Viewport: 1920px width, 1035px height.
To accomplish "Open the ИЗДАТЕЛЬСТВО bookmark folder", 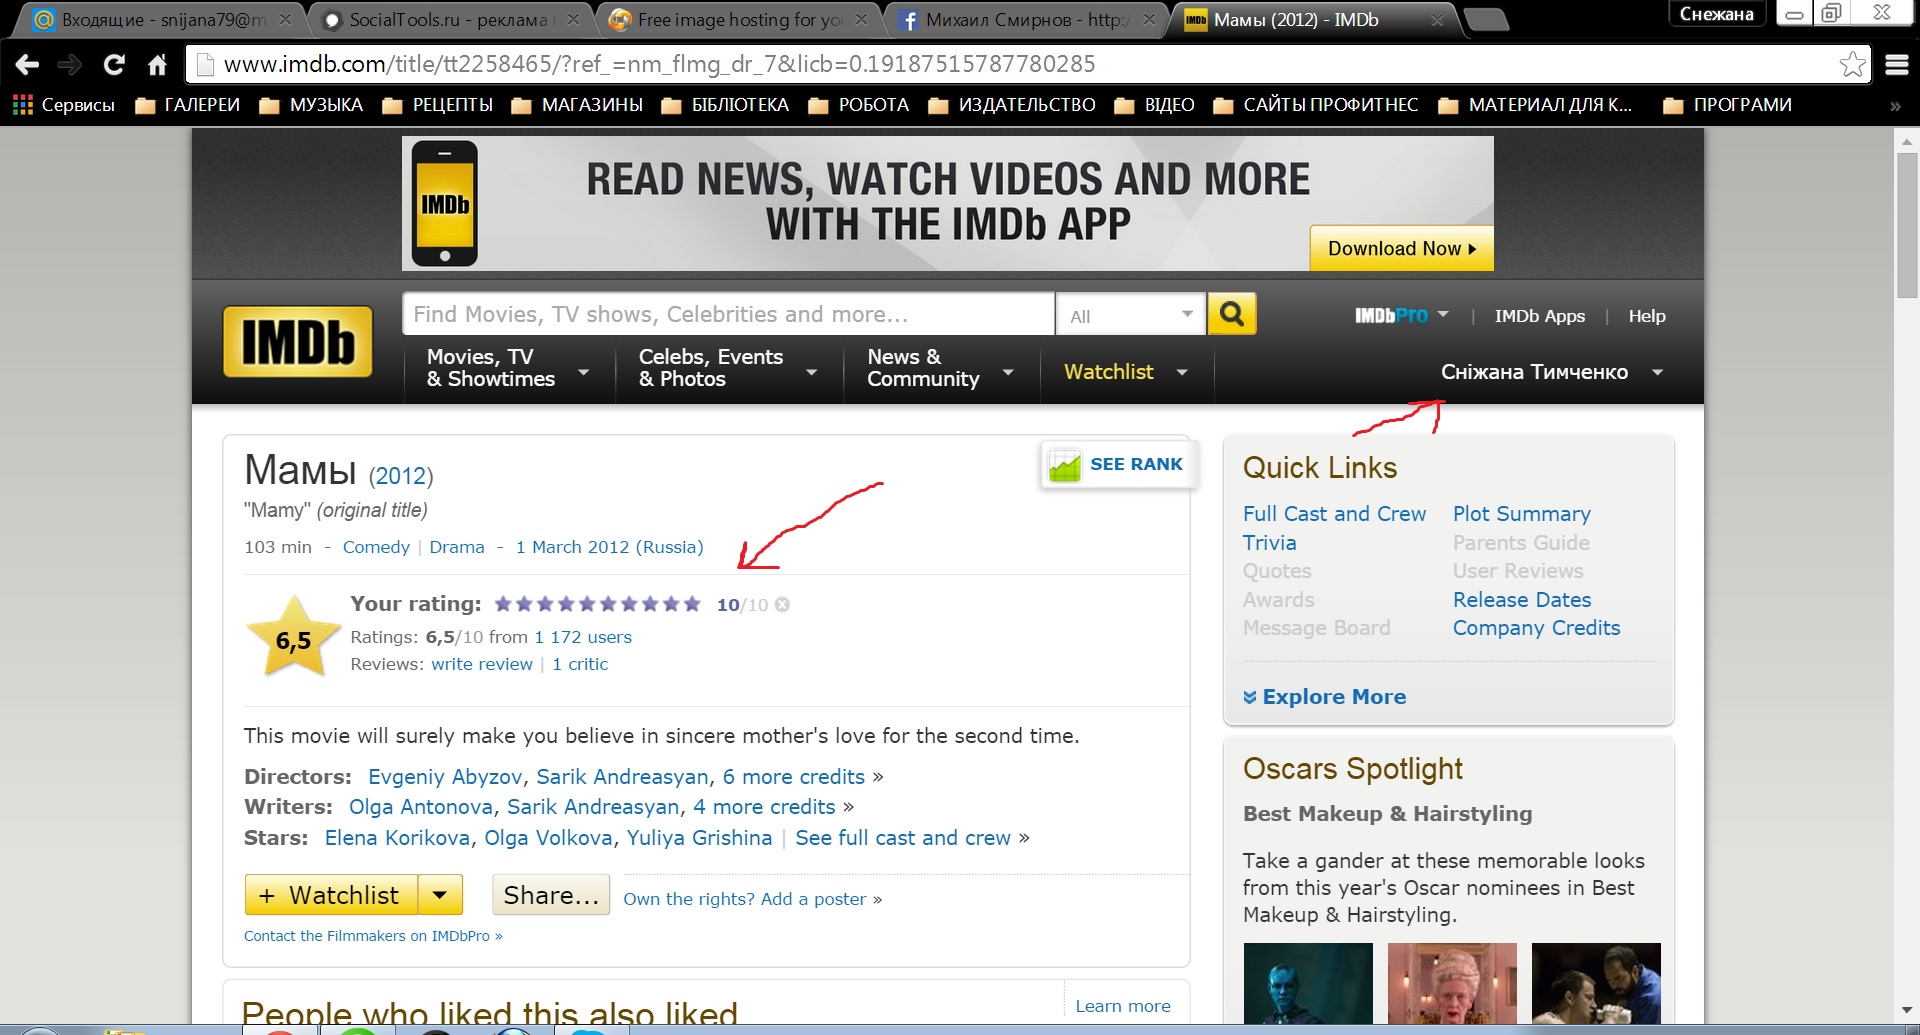I will 1012,105.
